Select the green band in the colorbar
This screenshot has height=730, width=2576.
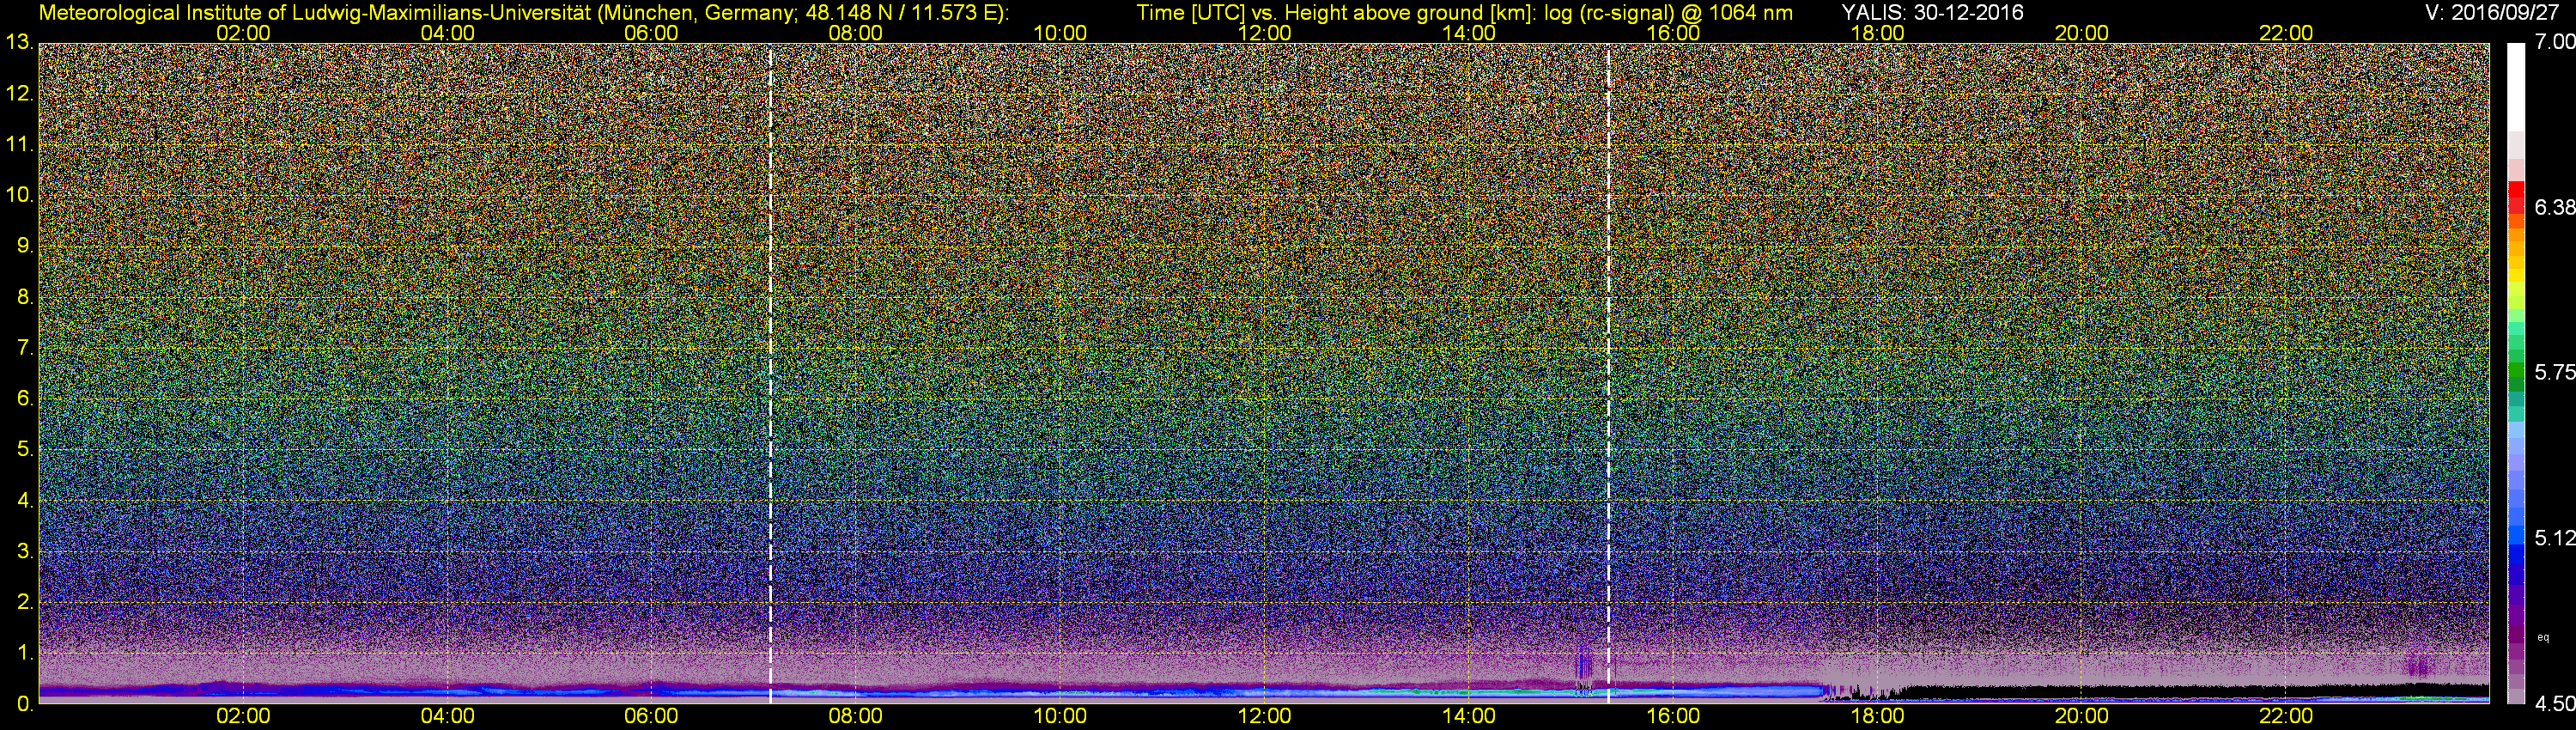coord(2515,375)
